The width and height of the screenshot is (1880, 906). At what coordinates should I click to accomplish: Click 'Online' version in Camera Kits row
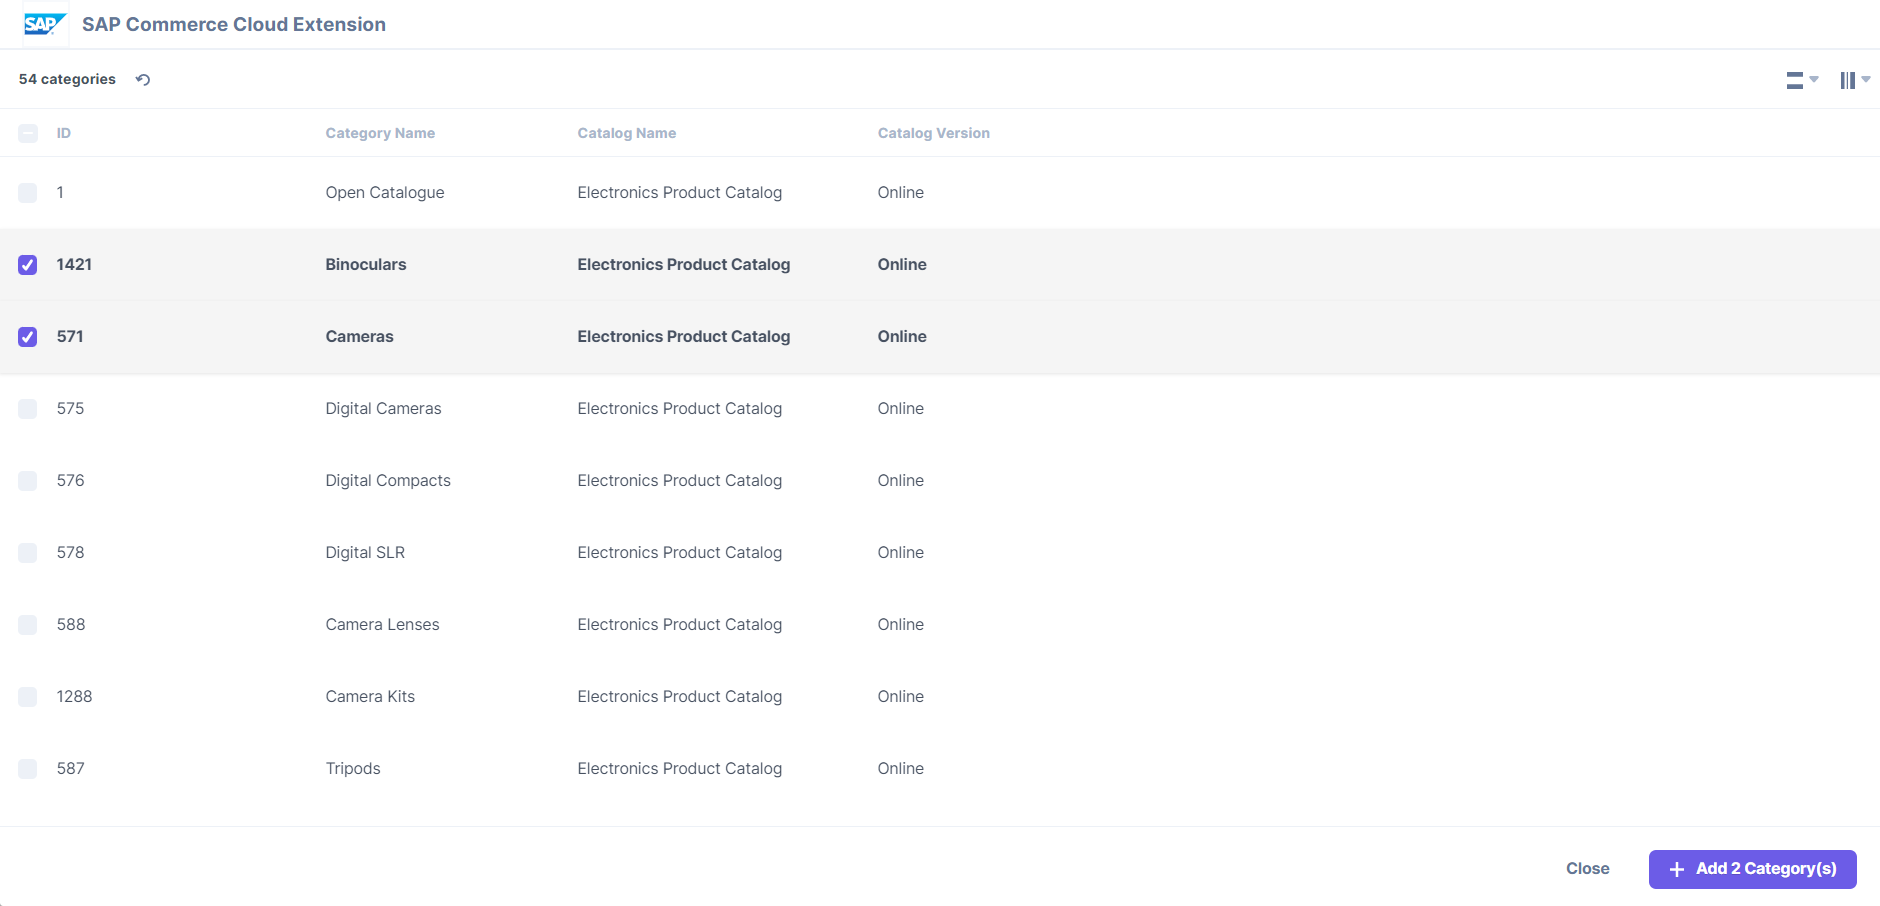point(901,697)
